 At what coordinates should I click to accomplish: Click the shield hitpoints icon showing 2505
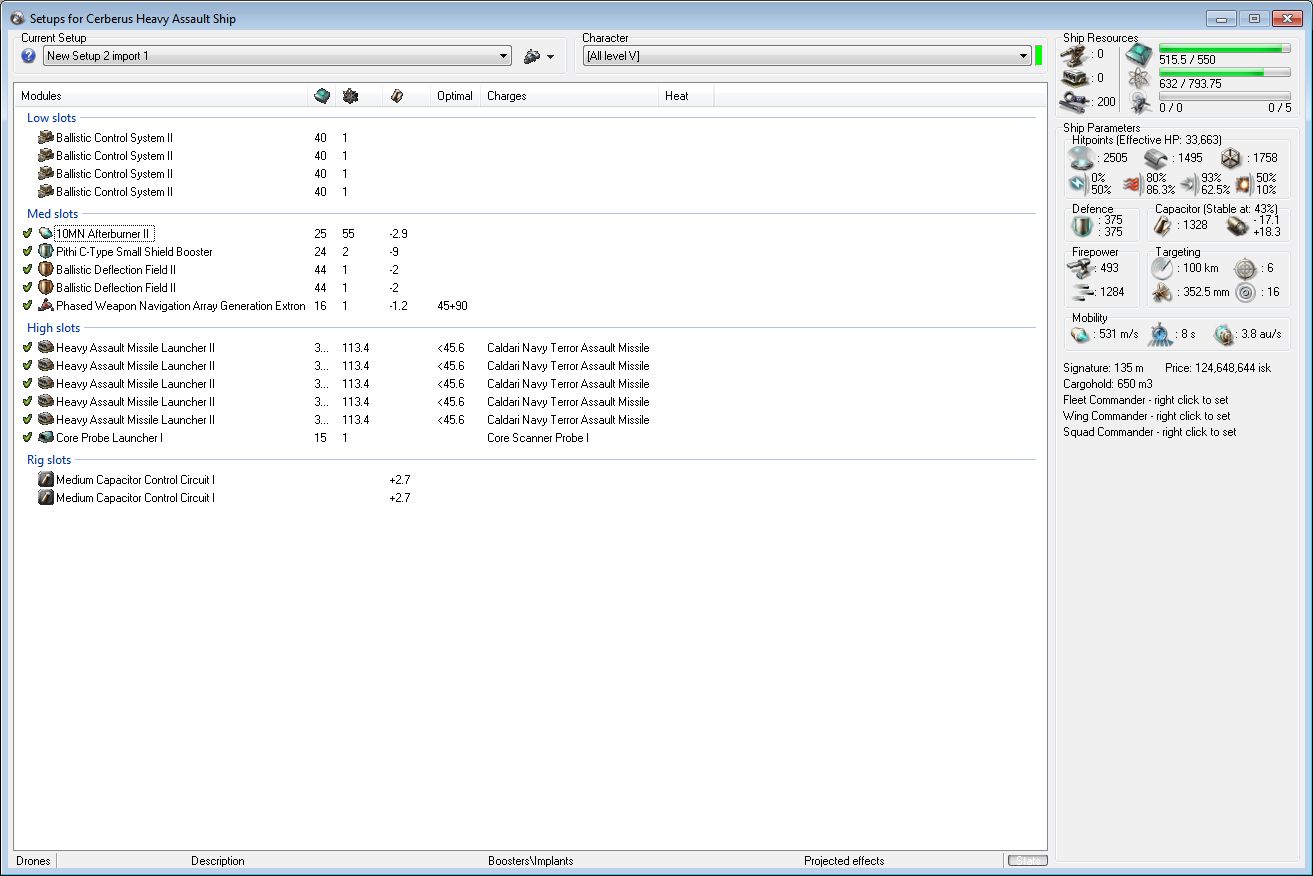coord(1081,158)
